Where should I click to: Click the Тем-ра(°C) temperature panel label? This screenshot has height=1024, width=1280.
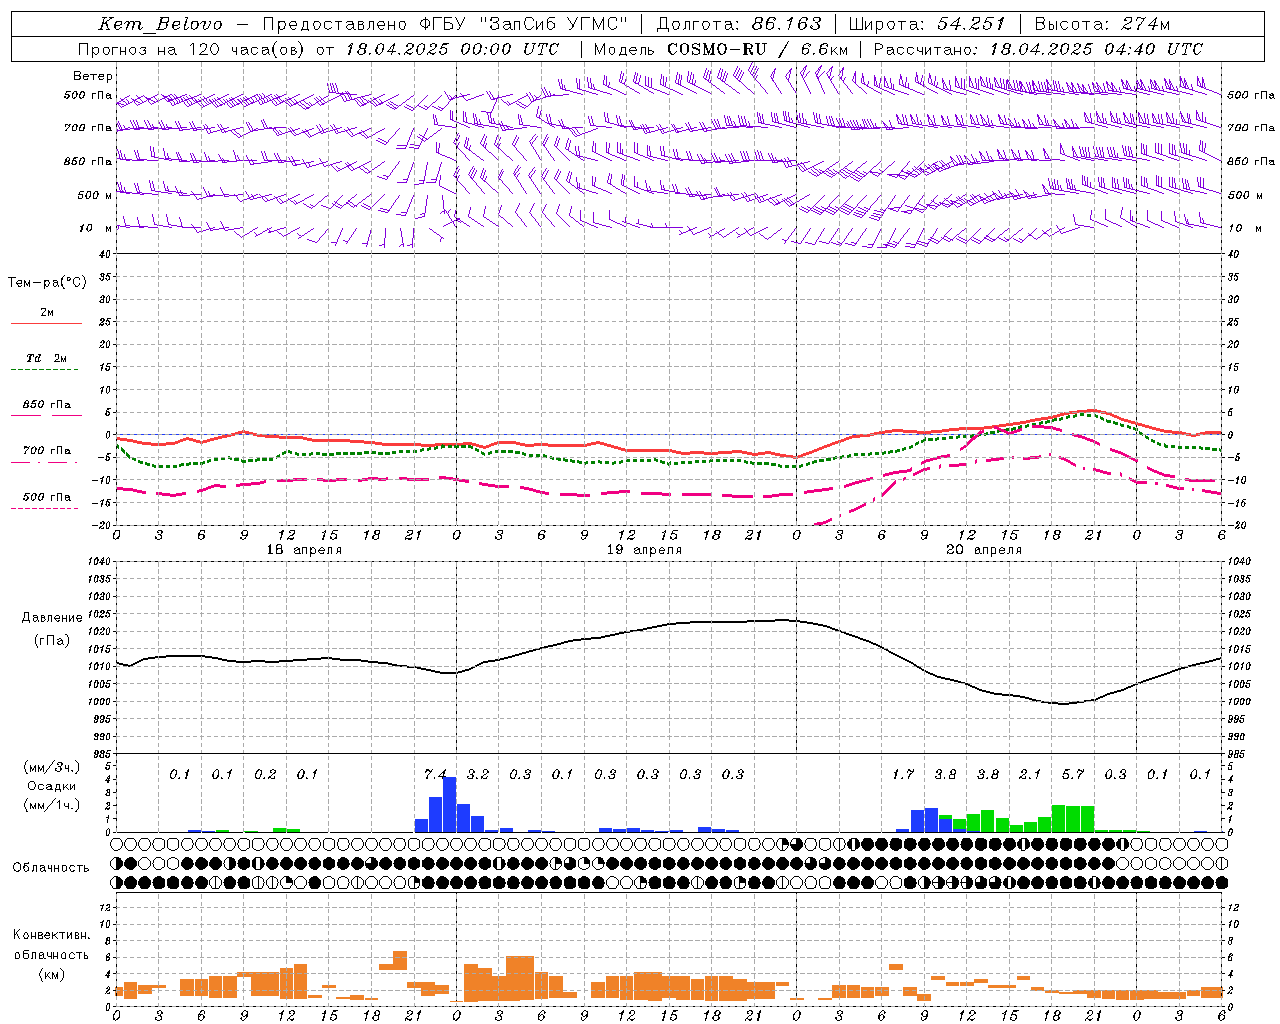coord(47,282)
